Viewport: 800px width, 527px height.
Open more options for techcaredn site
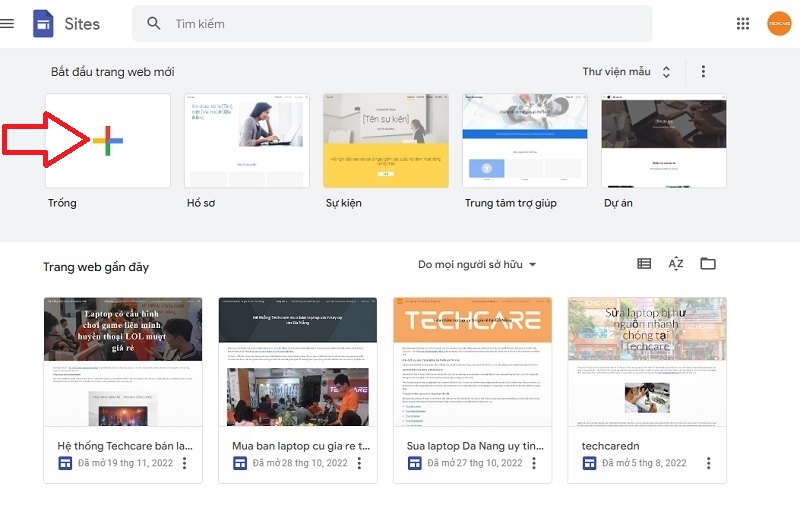[x=708, y=463]
